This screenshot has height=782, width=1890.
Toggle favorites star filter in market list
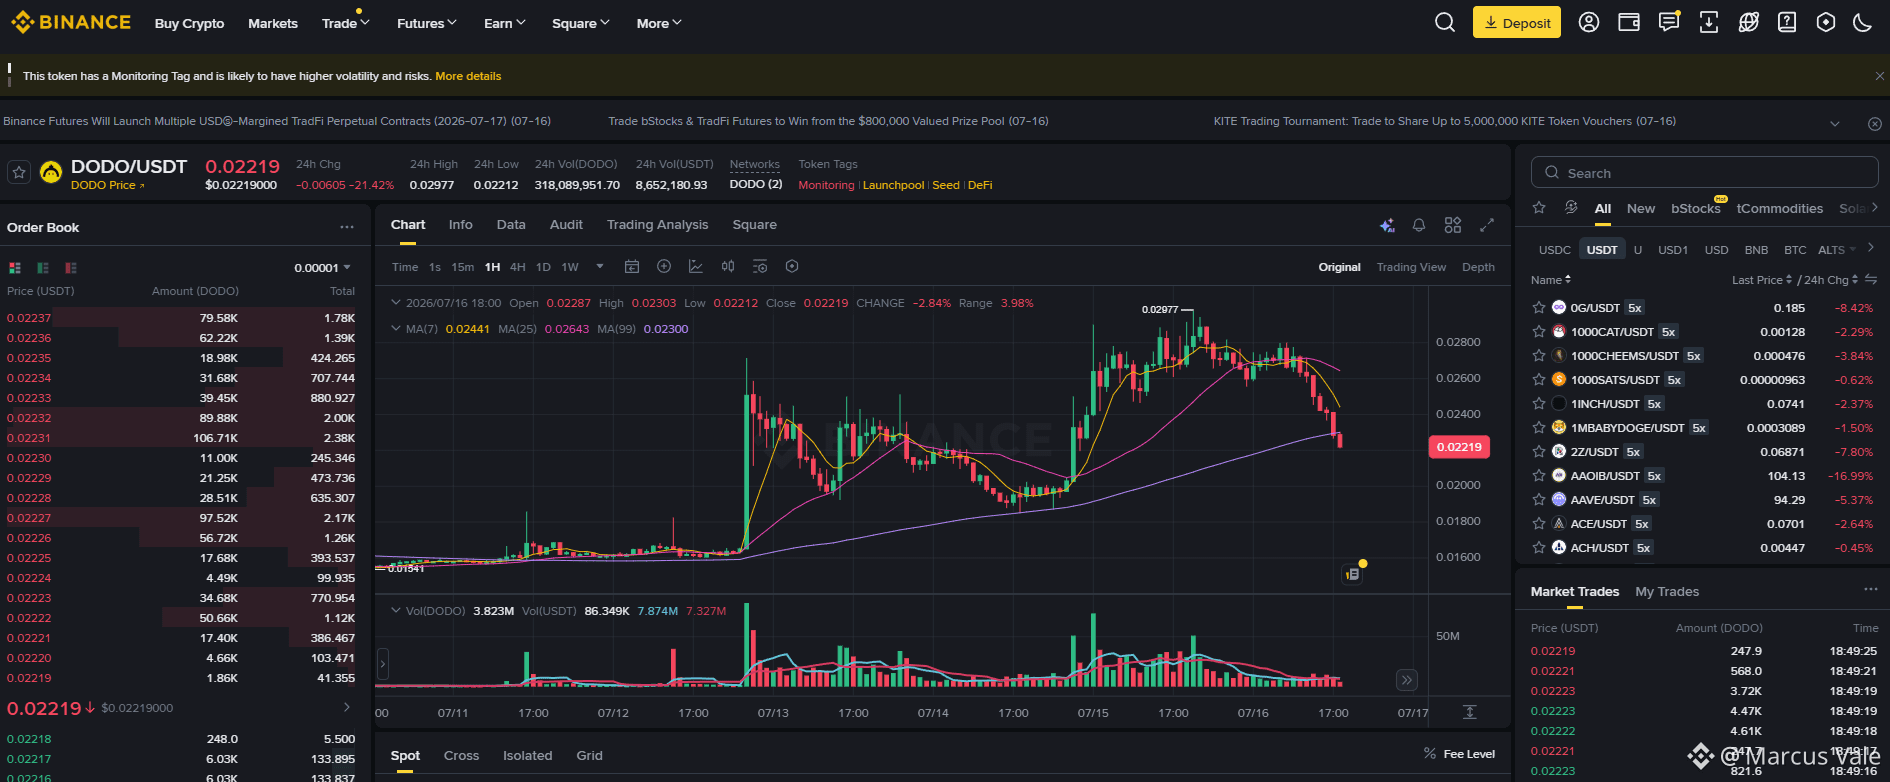[x=1540, y=208]
